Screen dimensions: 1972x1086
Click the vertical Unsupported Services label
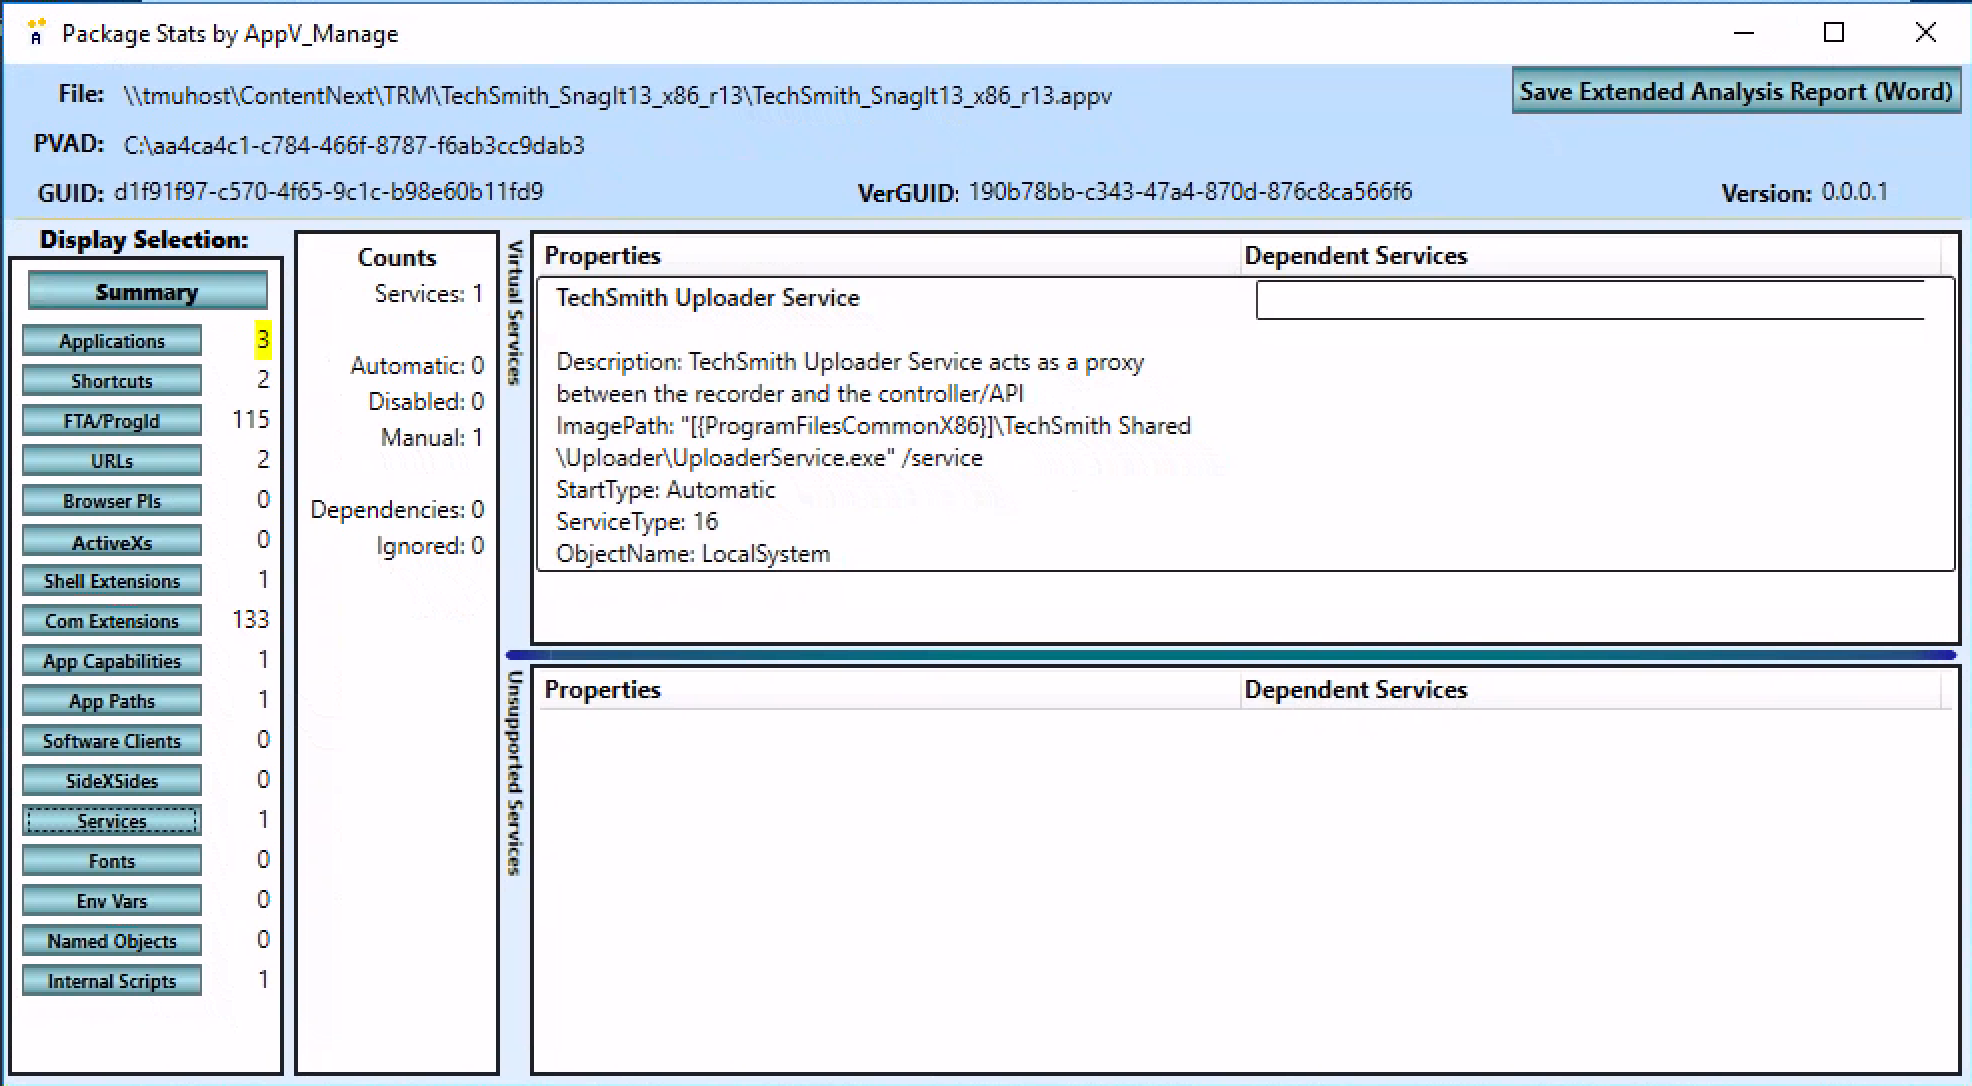tap(515, 773)
